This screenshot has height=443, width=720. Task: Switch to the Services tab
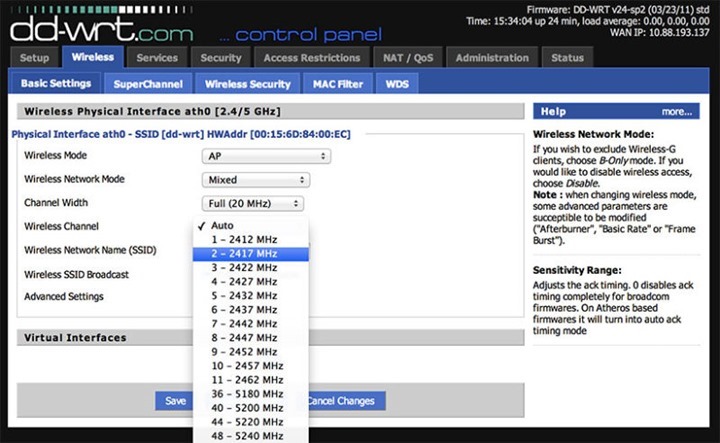(x=157, y=58)
